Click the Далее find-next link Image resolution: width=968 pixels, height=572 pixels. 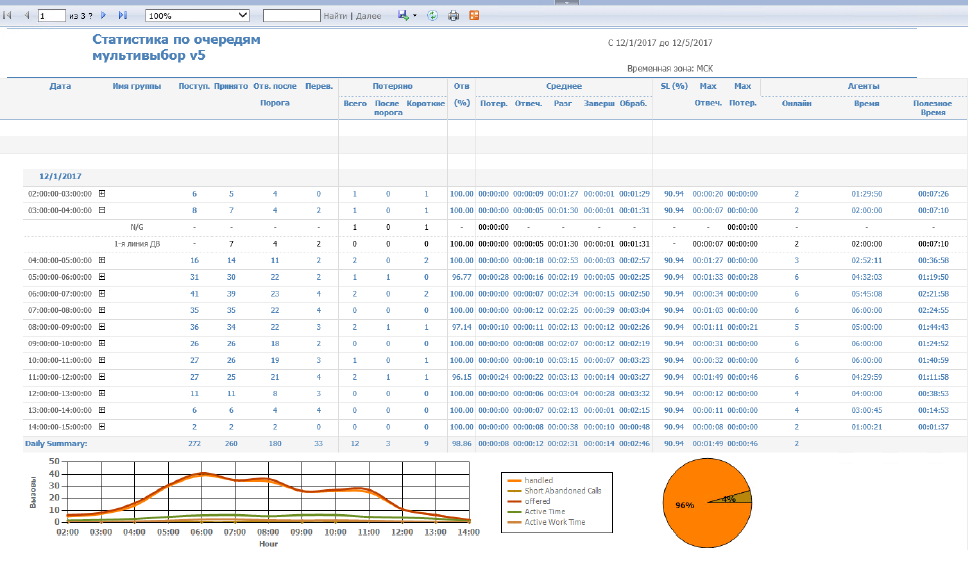pos(369,15)
